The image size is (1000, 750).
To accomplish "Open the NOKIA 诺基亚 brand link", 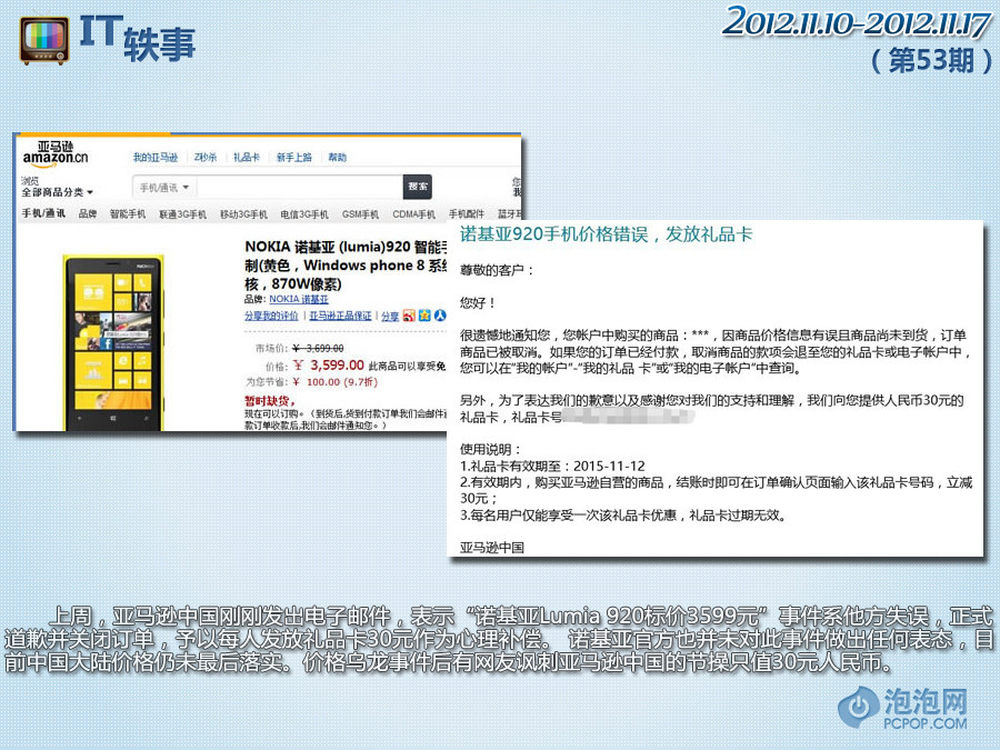I will click(x=298, y=299).
